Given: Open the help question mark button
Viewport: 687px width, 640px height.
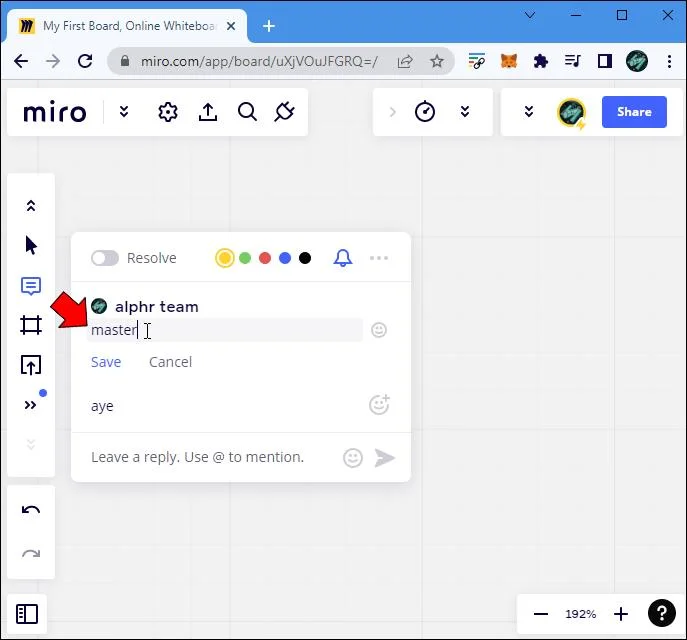Looking at the screenshot, I should click(662, 613).
